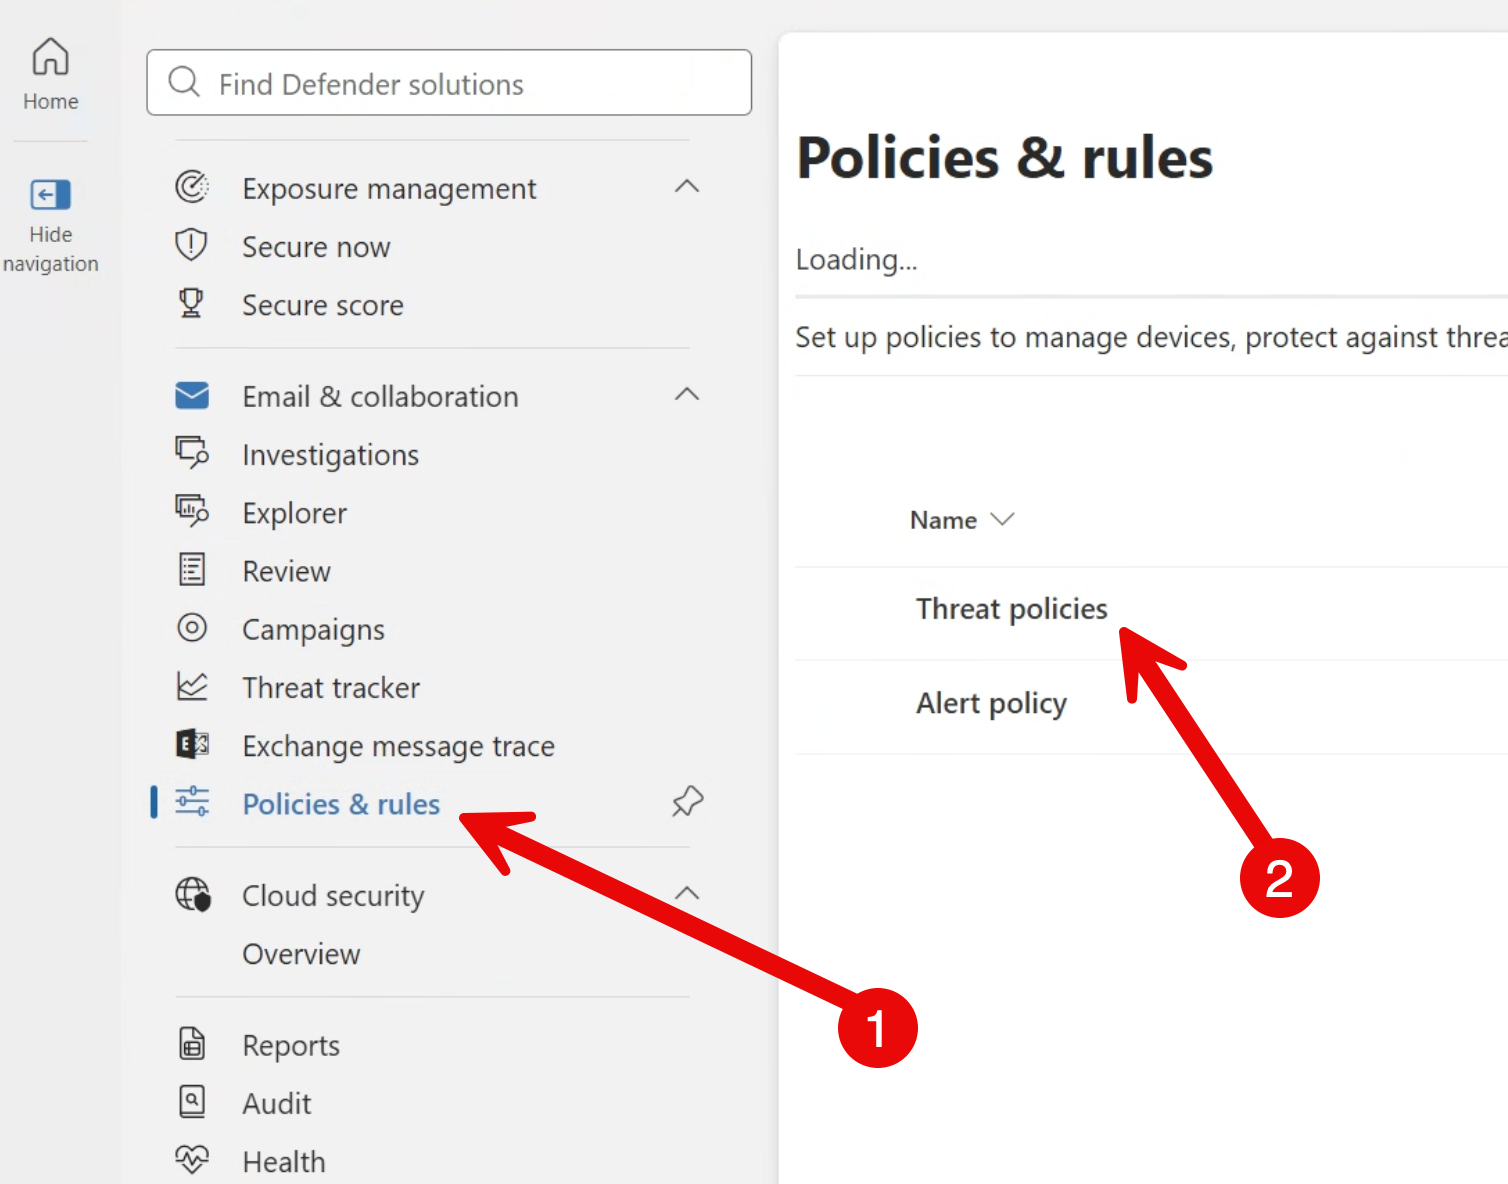Open Secure now in the navigation

[x=316, y=247]
